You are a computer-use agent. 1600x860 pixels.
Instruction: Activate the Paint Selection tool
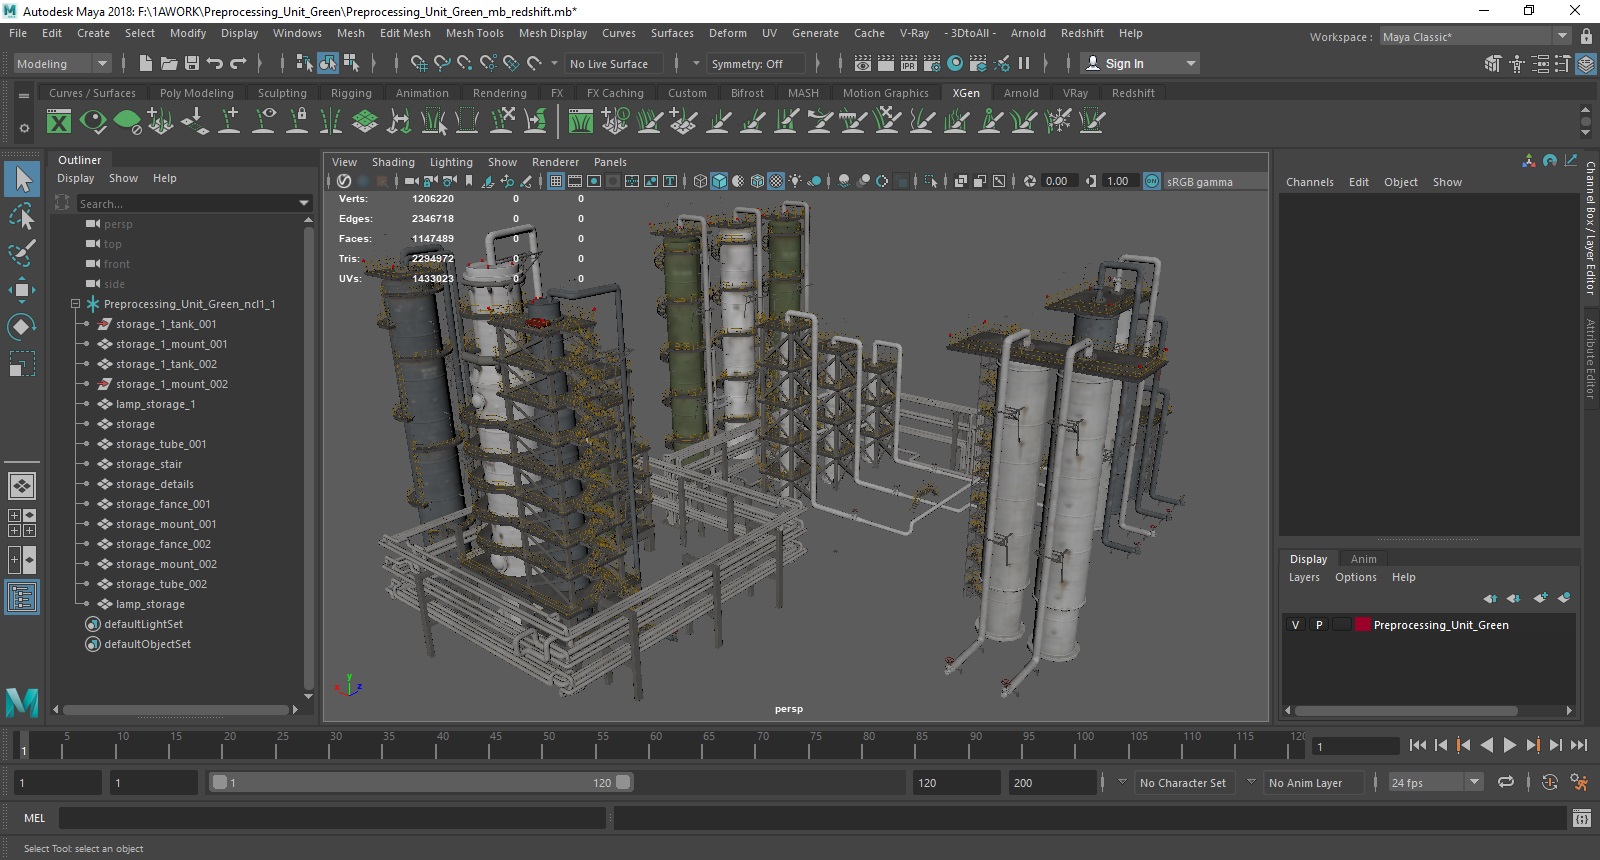coord(22,253)
